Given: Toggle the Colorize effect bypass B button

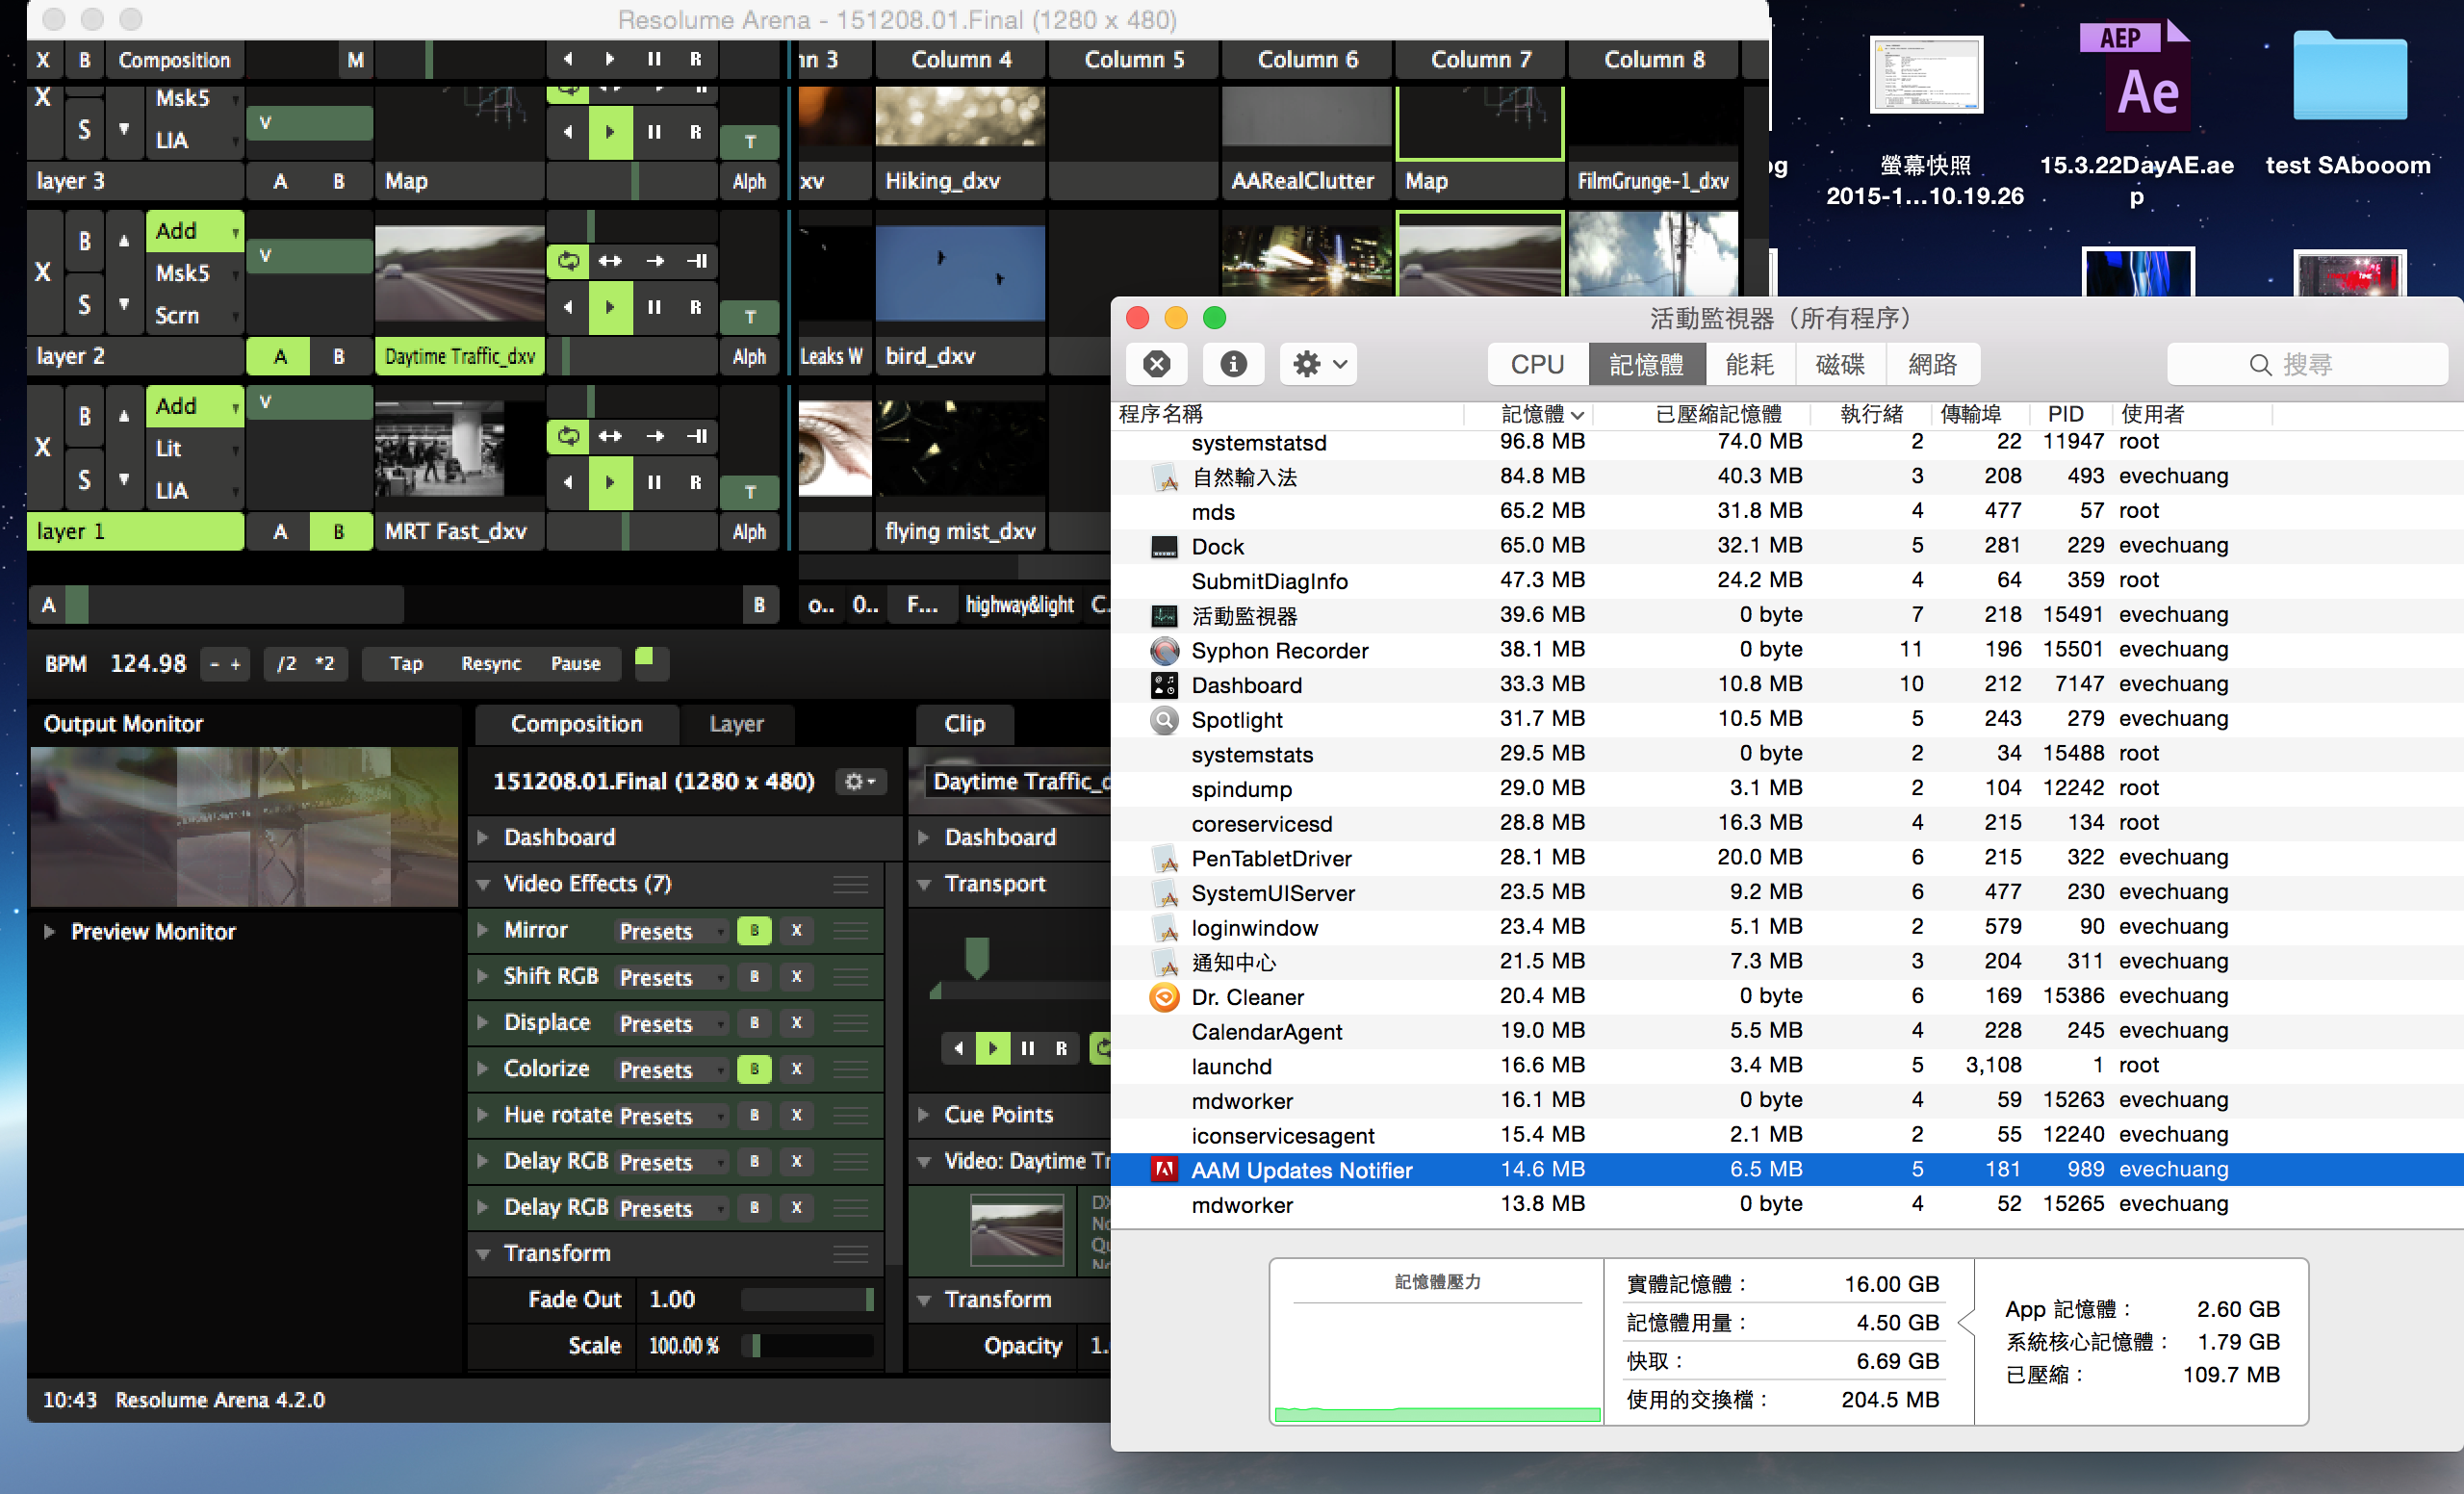Looking at the screenshot, I should (754, 1069).
